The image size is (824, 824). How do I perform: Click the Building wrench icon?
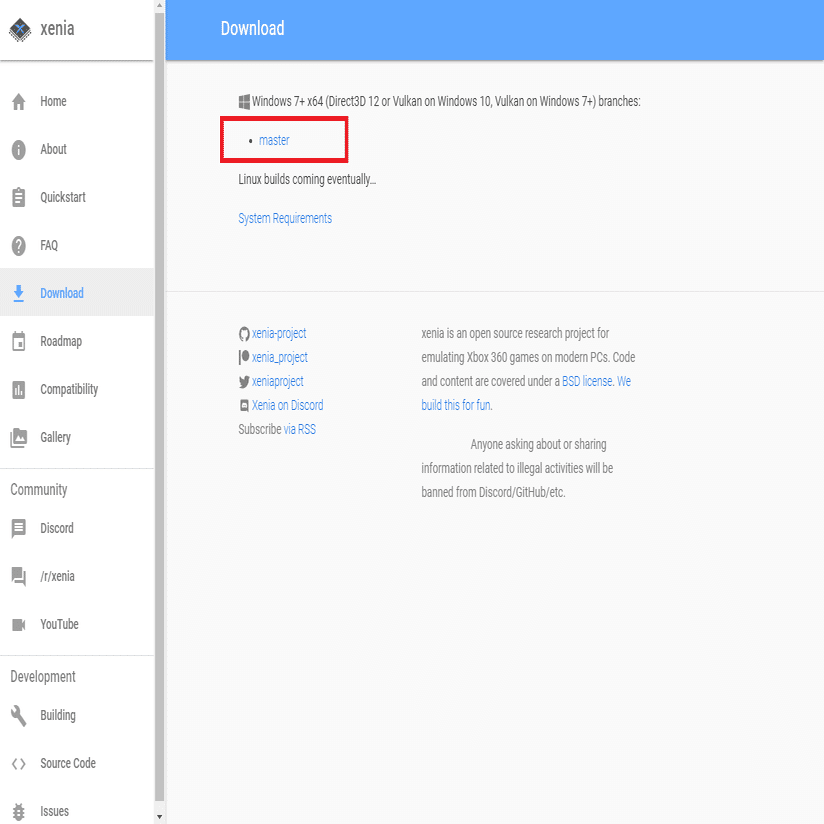click(x=19, y=715)
